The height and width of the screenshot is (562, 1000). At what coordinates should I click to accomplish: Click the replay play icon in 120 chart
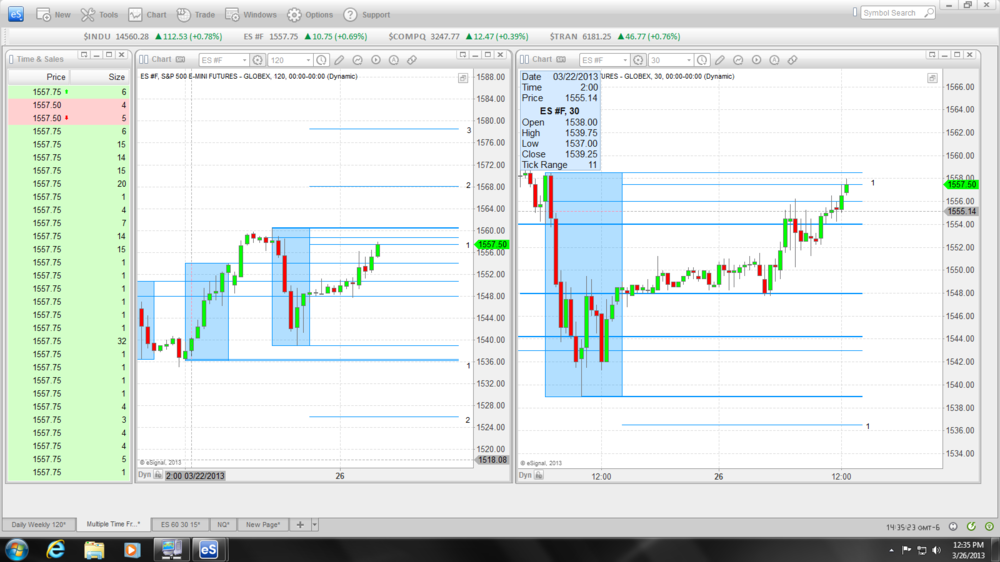(376, 60)
